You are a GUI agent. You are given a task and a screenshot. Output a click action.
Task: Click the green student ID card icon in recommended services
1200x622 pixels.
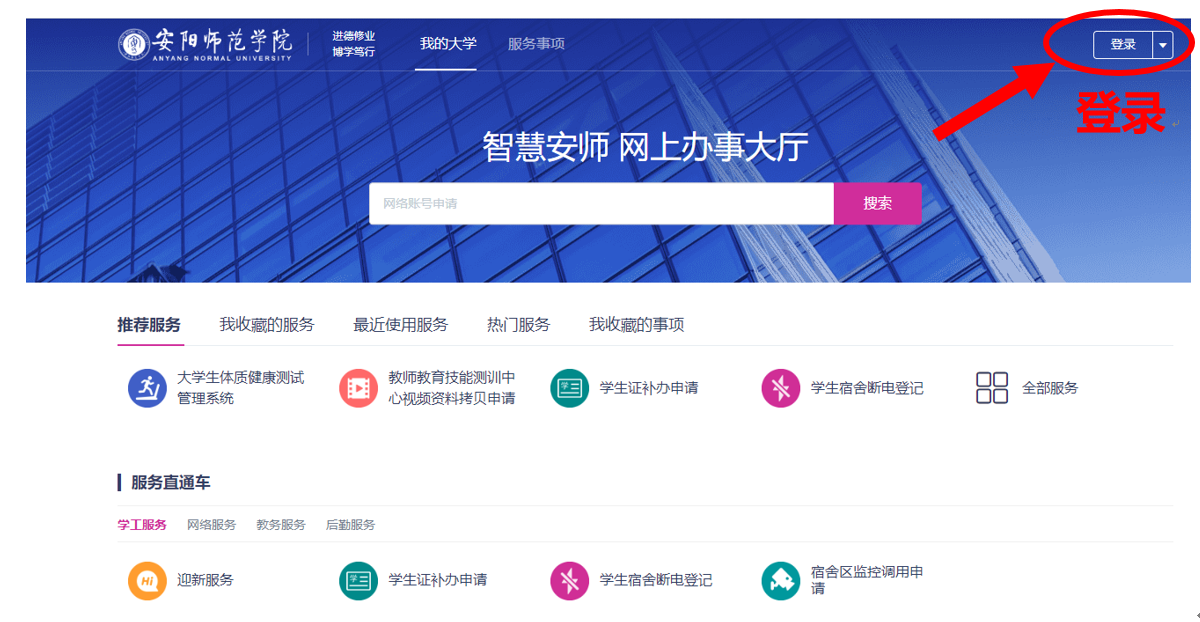[569, 388]
